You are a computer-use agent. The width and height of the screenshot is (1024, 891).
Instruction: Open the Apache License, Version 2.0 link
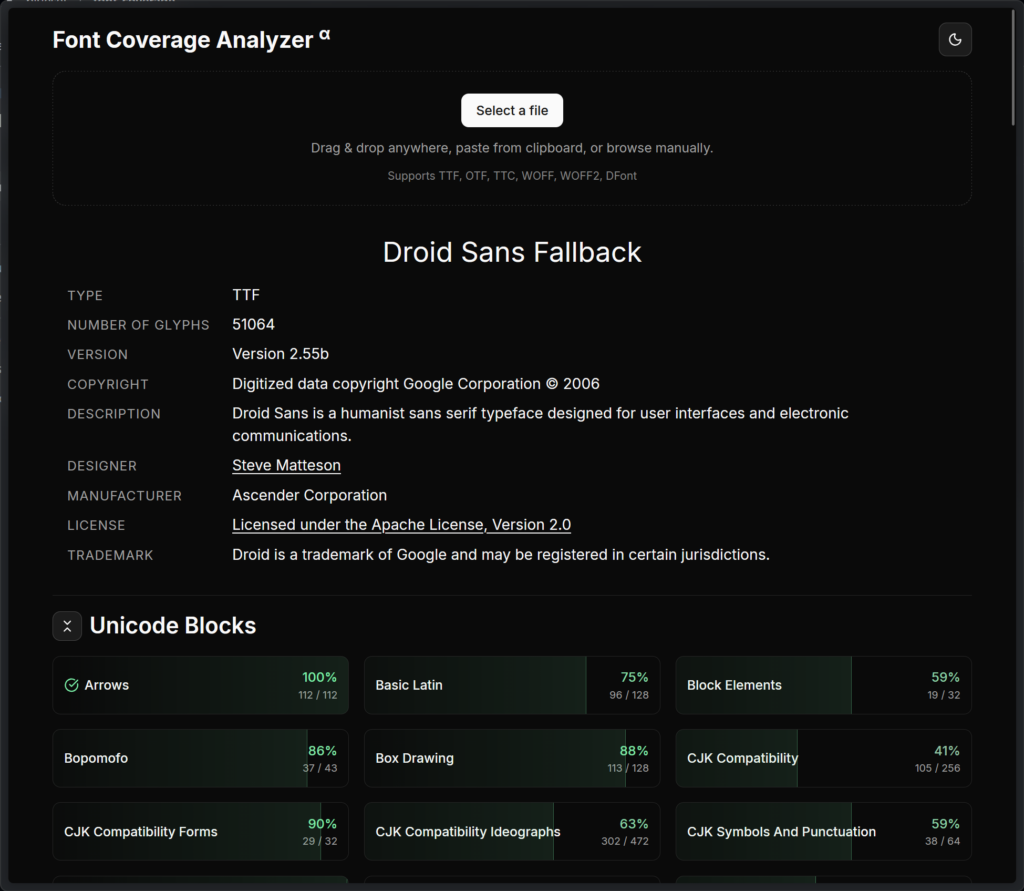pyautogui.click(x=401, y=525)
